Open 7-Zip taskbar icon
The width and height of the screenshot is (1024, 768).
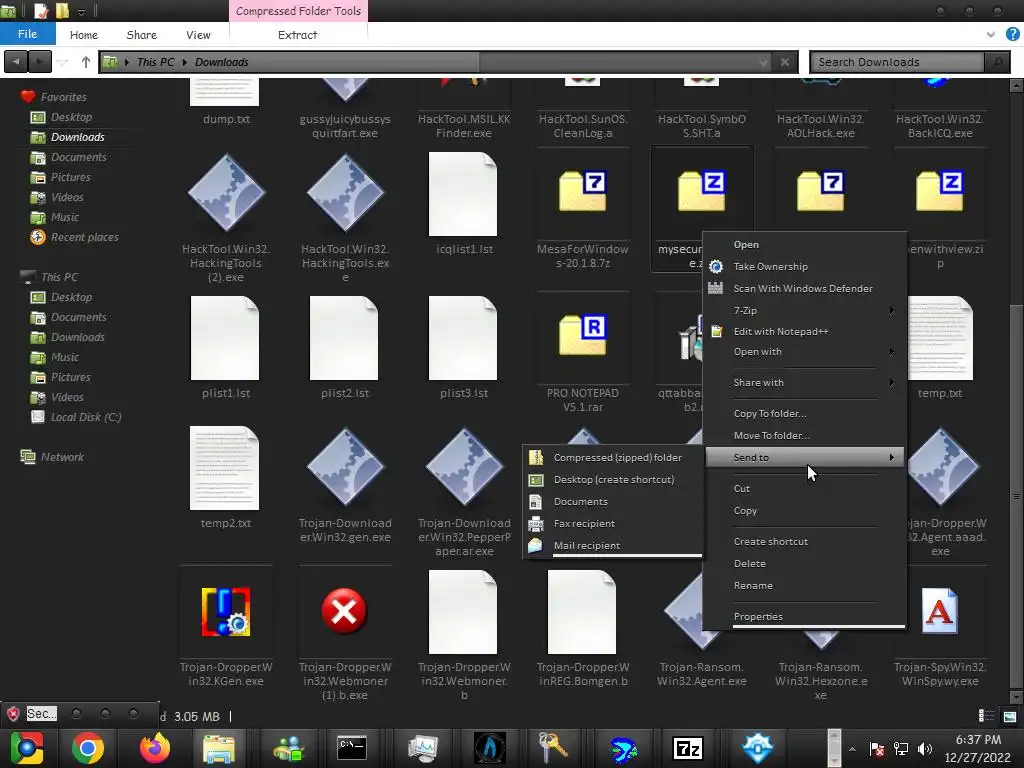688,748
